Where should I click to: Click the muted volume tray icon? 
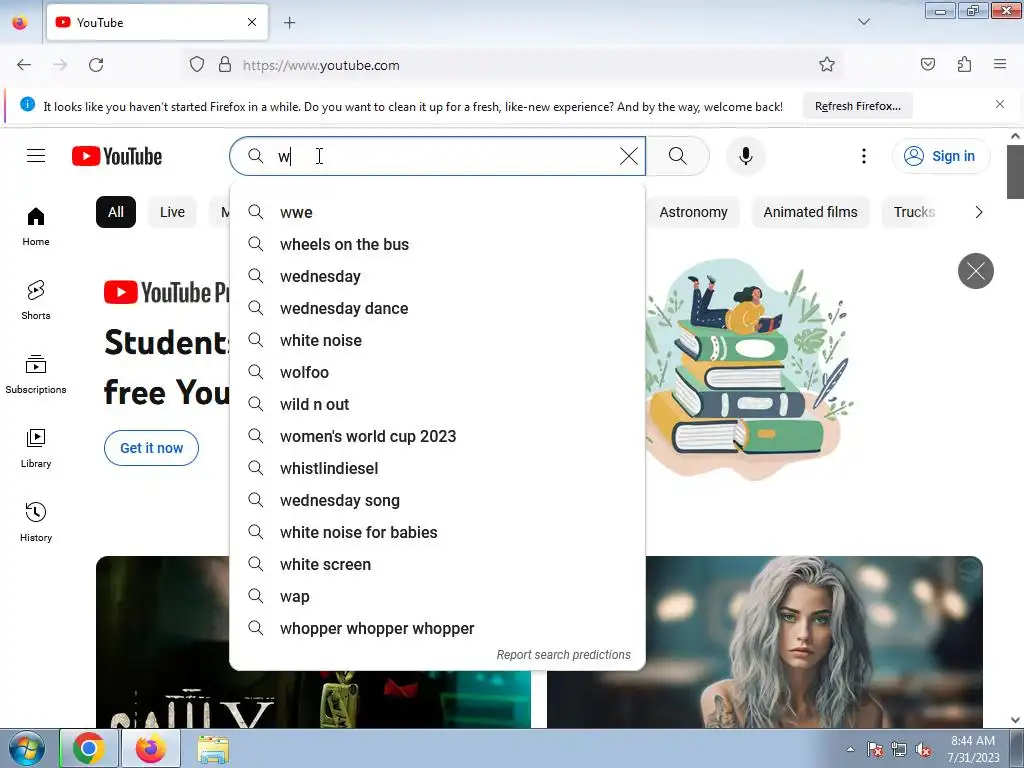pyautogui.click(x=923, y=749)
